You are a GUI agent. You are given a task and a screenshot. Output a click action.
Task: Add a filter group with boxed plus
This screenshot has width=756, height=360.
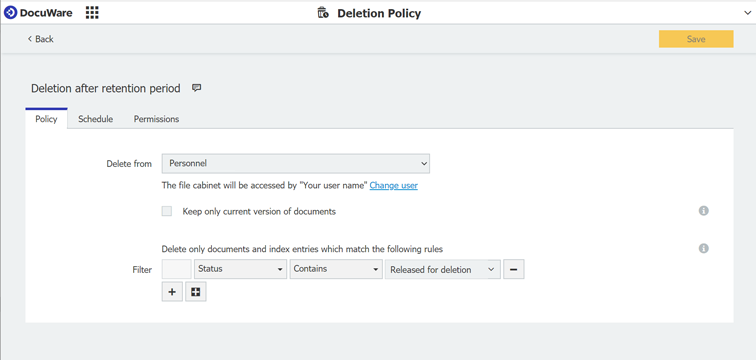click(x=196, y=292)
